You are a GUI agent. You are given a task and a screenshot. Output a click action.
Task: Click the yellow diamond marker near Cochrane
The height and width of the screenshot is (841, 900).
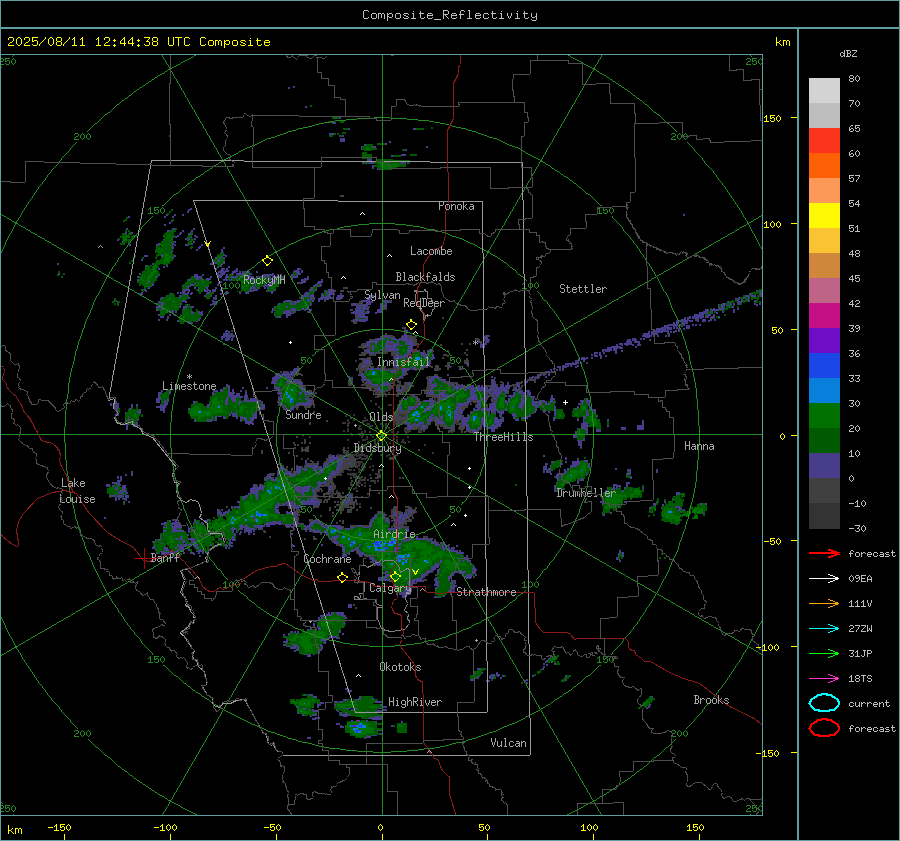point(342,578)
